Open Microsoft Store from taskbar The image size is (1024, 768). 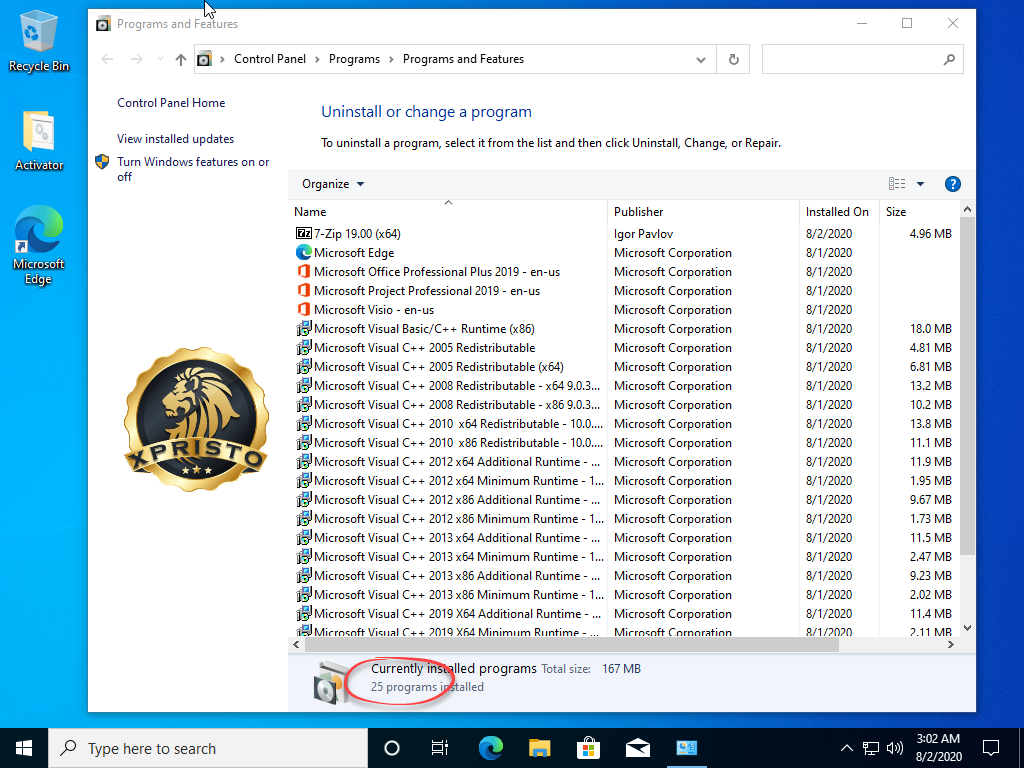point(588,748)
